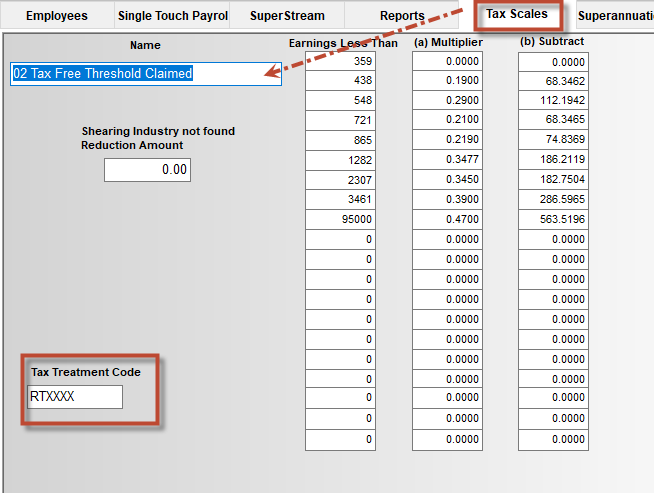This screenshot has height=493, width=654.
Task: Open the Superannuation tab
Action: (614, 16)
